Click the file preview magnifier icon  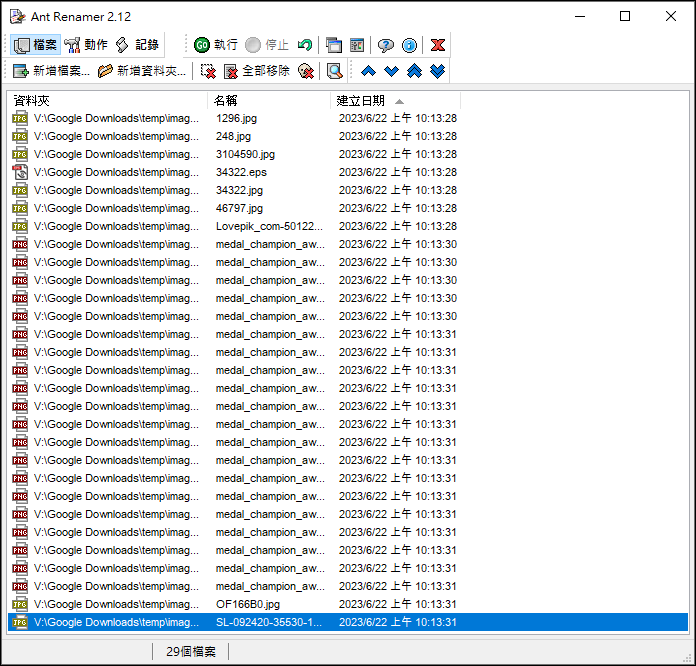point(334,71)
